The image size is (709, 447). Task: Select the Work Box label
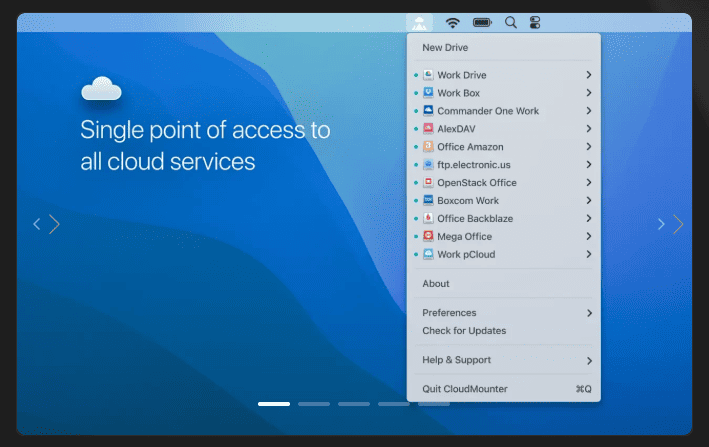pyautogui.click(x=458, y=93)
